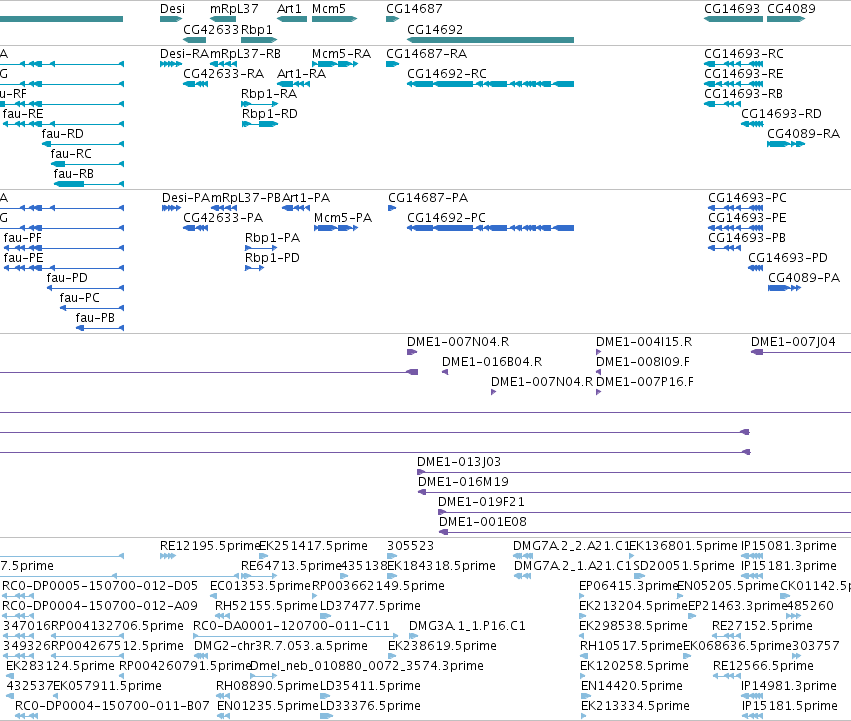Click the DME1-004I15.R BAC end label
This screenshot has height=721, width=851.
[644, 342]
